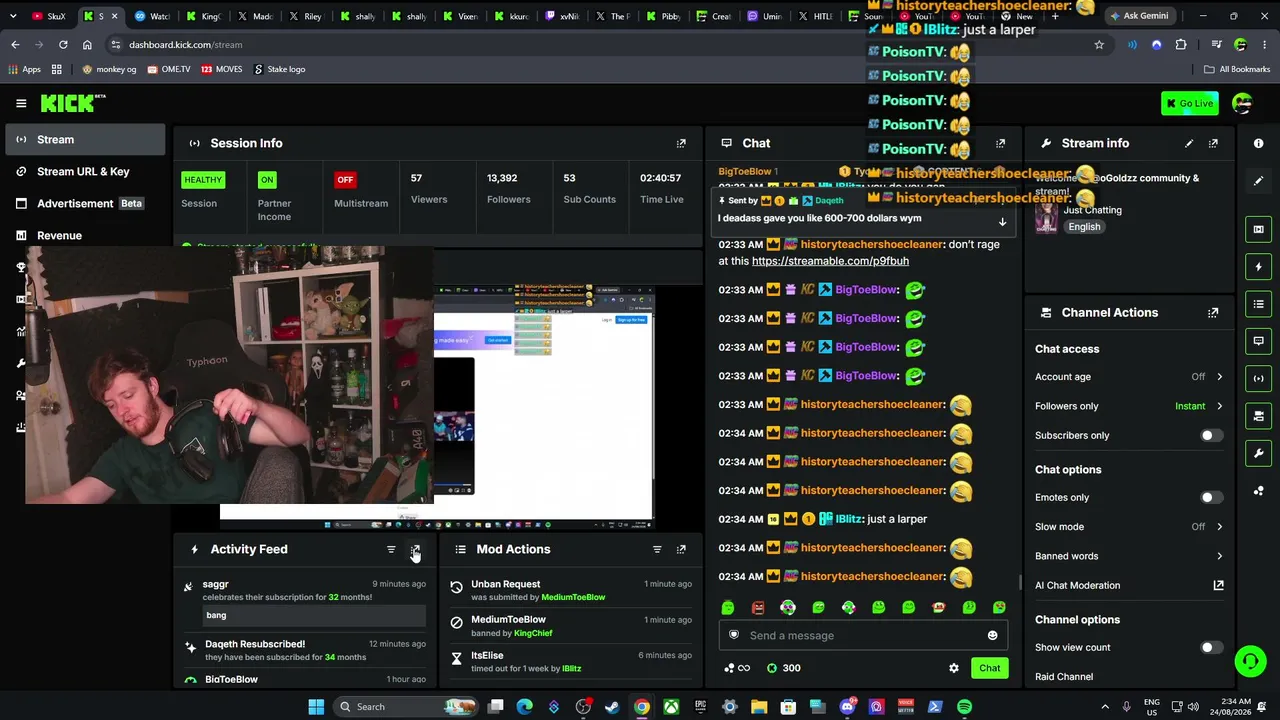Toggle the lightning bolt widget in the right rail
Image resolution: width=1280 pixels, height=720 pixels.
point(1258,266)
